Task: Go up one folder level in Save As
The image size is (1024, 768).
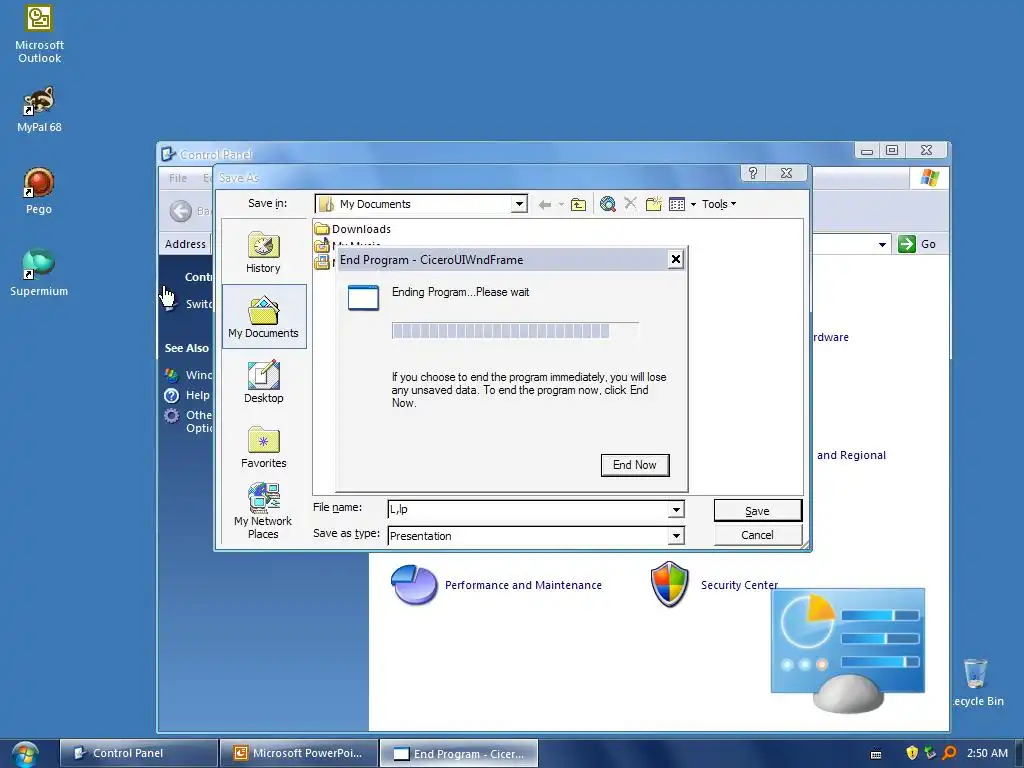Action: click(578, 204)
